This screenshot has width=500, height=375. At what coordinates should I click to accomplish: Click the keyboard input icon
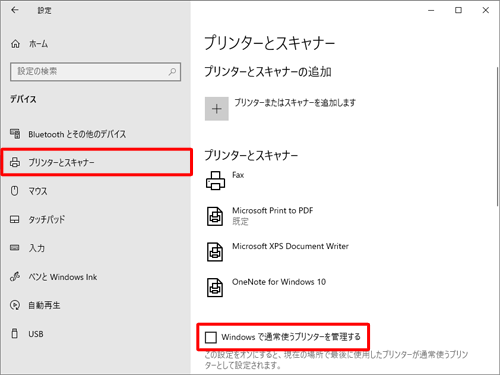pyautogui.click(x=15, y=248)
